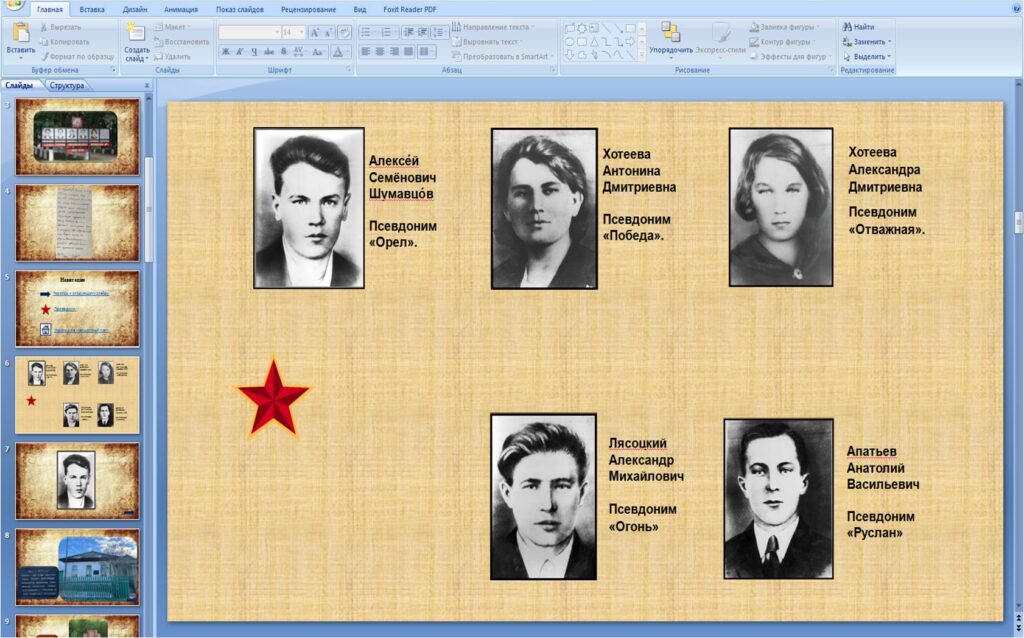Click the Create slide (Создать слайд) icon
The width and height of the screenshot is (1024, 638).
(136, 34)
